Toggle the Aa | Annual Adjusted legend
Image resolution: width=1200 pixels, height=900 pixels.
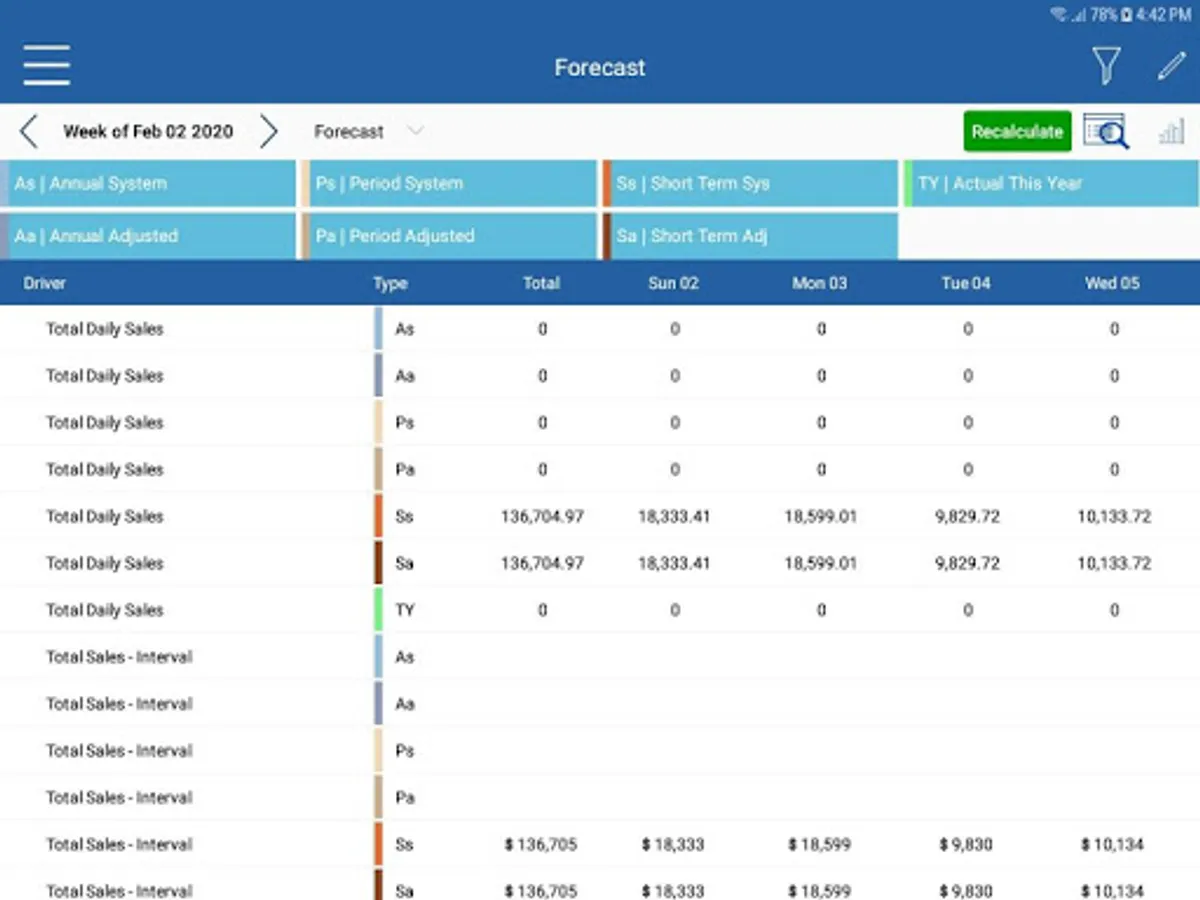(x=148, y=237)
